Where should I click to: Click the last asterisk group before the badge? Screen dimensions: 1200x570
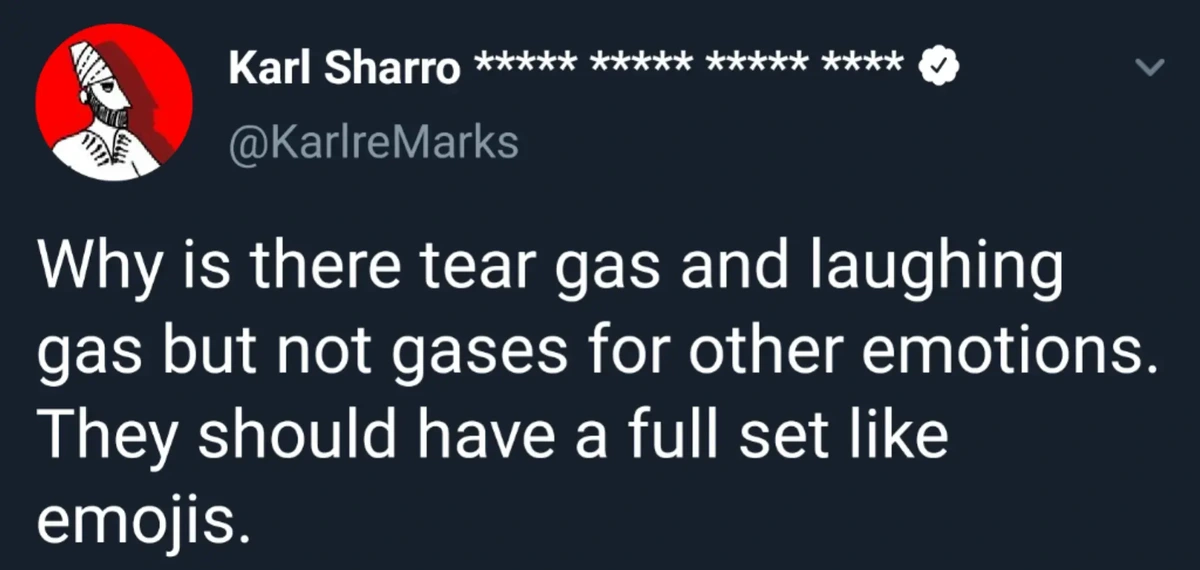click(x=863, y=66)
